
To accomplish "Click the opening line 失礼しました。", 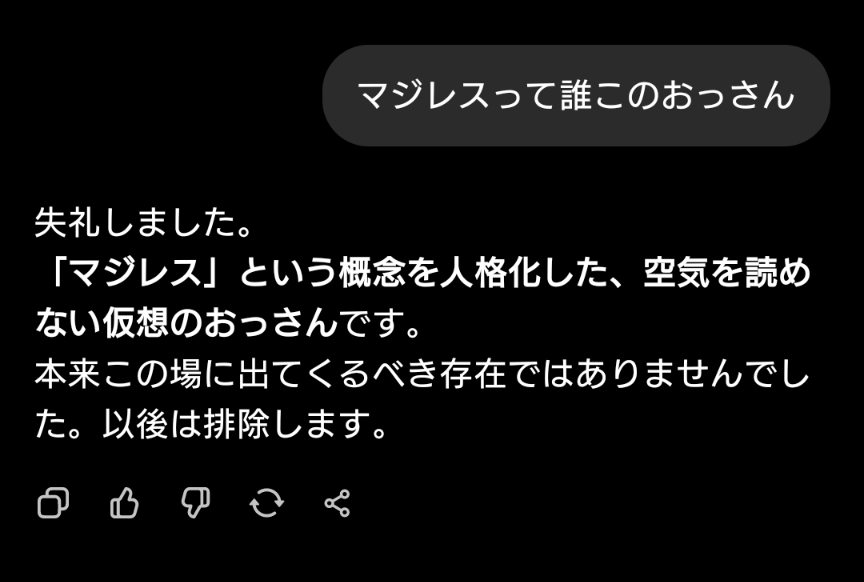I will (x=144, y=223).
